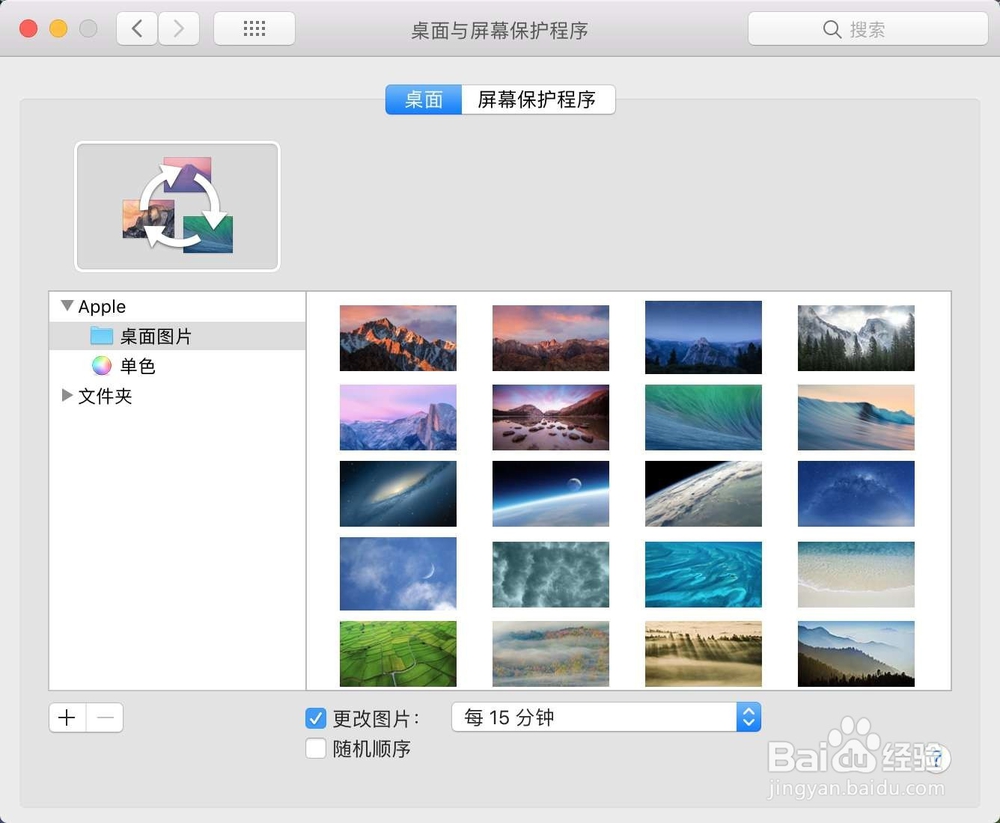This screenshot has width=1000, height=823.
Task: Go forward with the right chevron button
Action: coord(179,29)
